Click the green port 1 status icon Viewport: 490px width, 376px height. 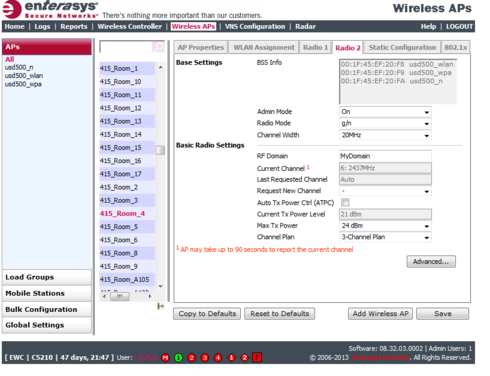pos(178,358)
